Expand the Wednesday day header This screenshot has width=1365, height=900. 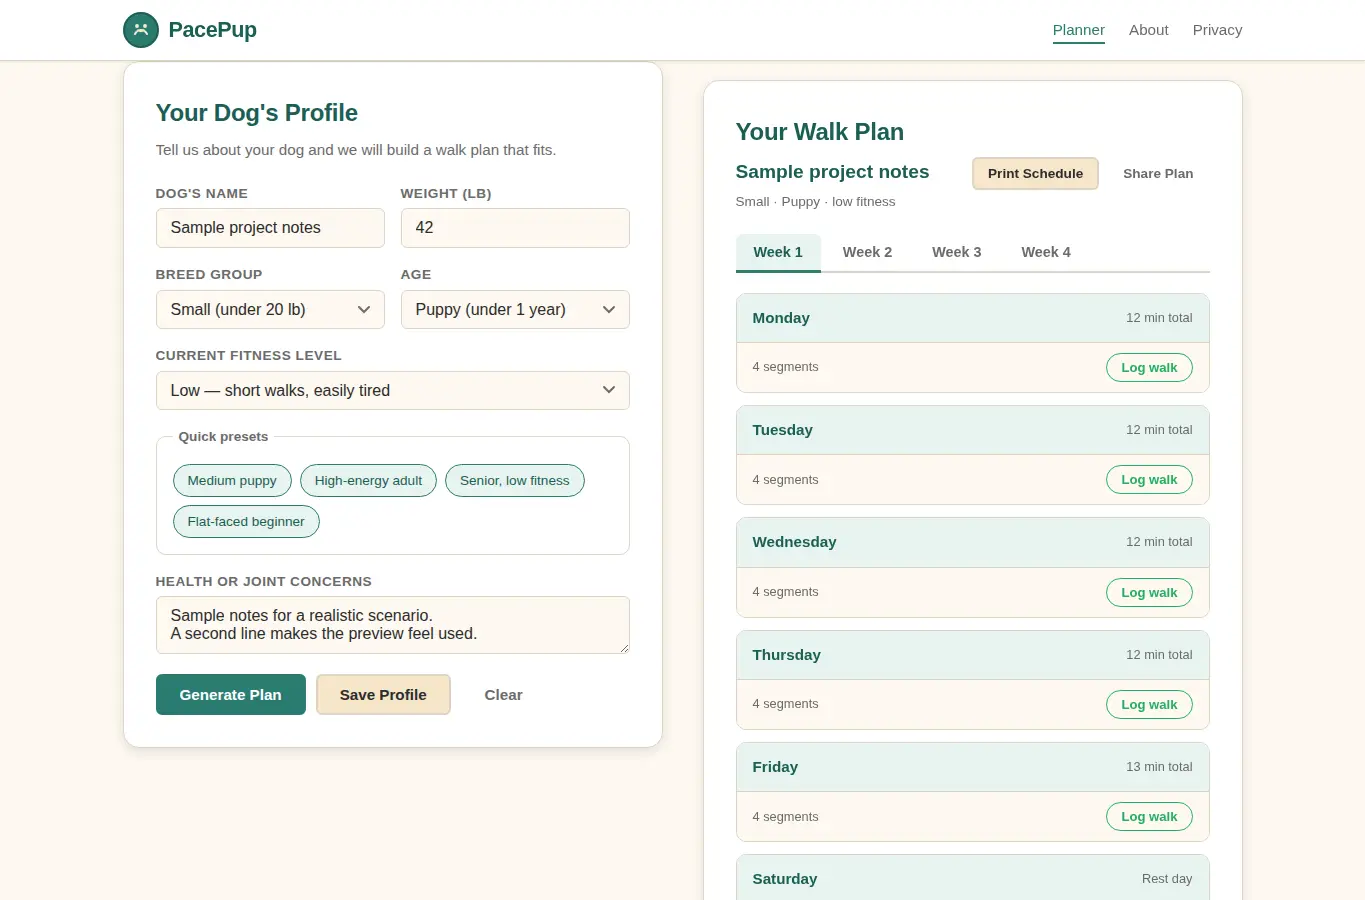pos(972,542)
